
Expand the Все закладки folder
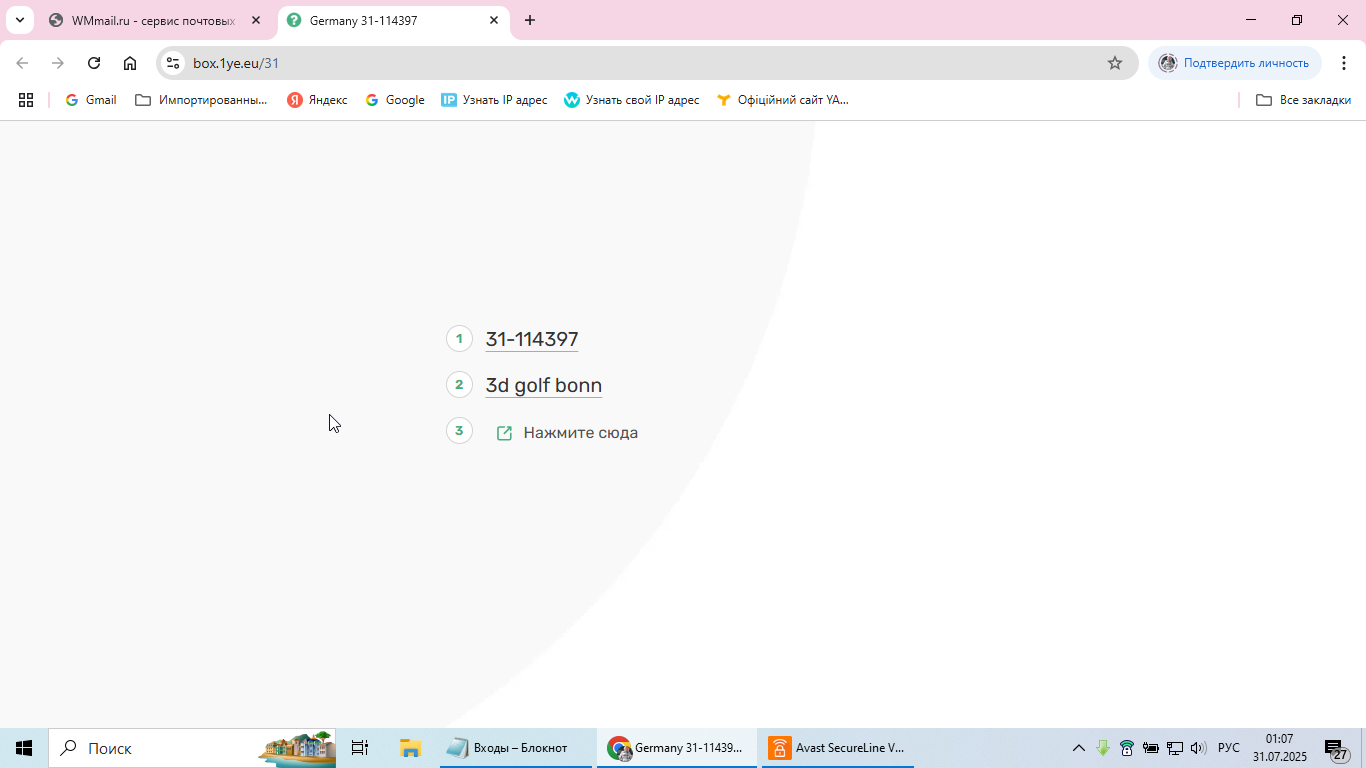click(1303, 100)
